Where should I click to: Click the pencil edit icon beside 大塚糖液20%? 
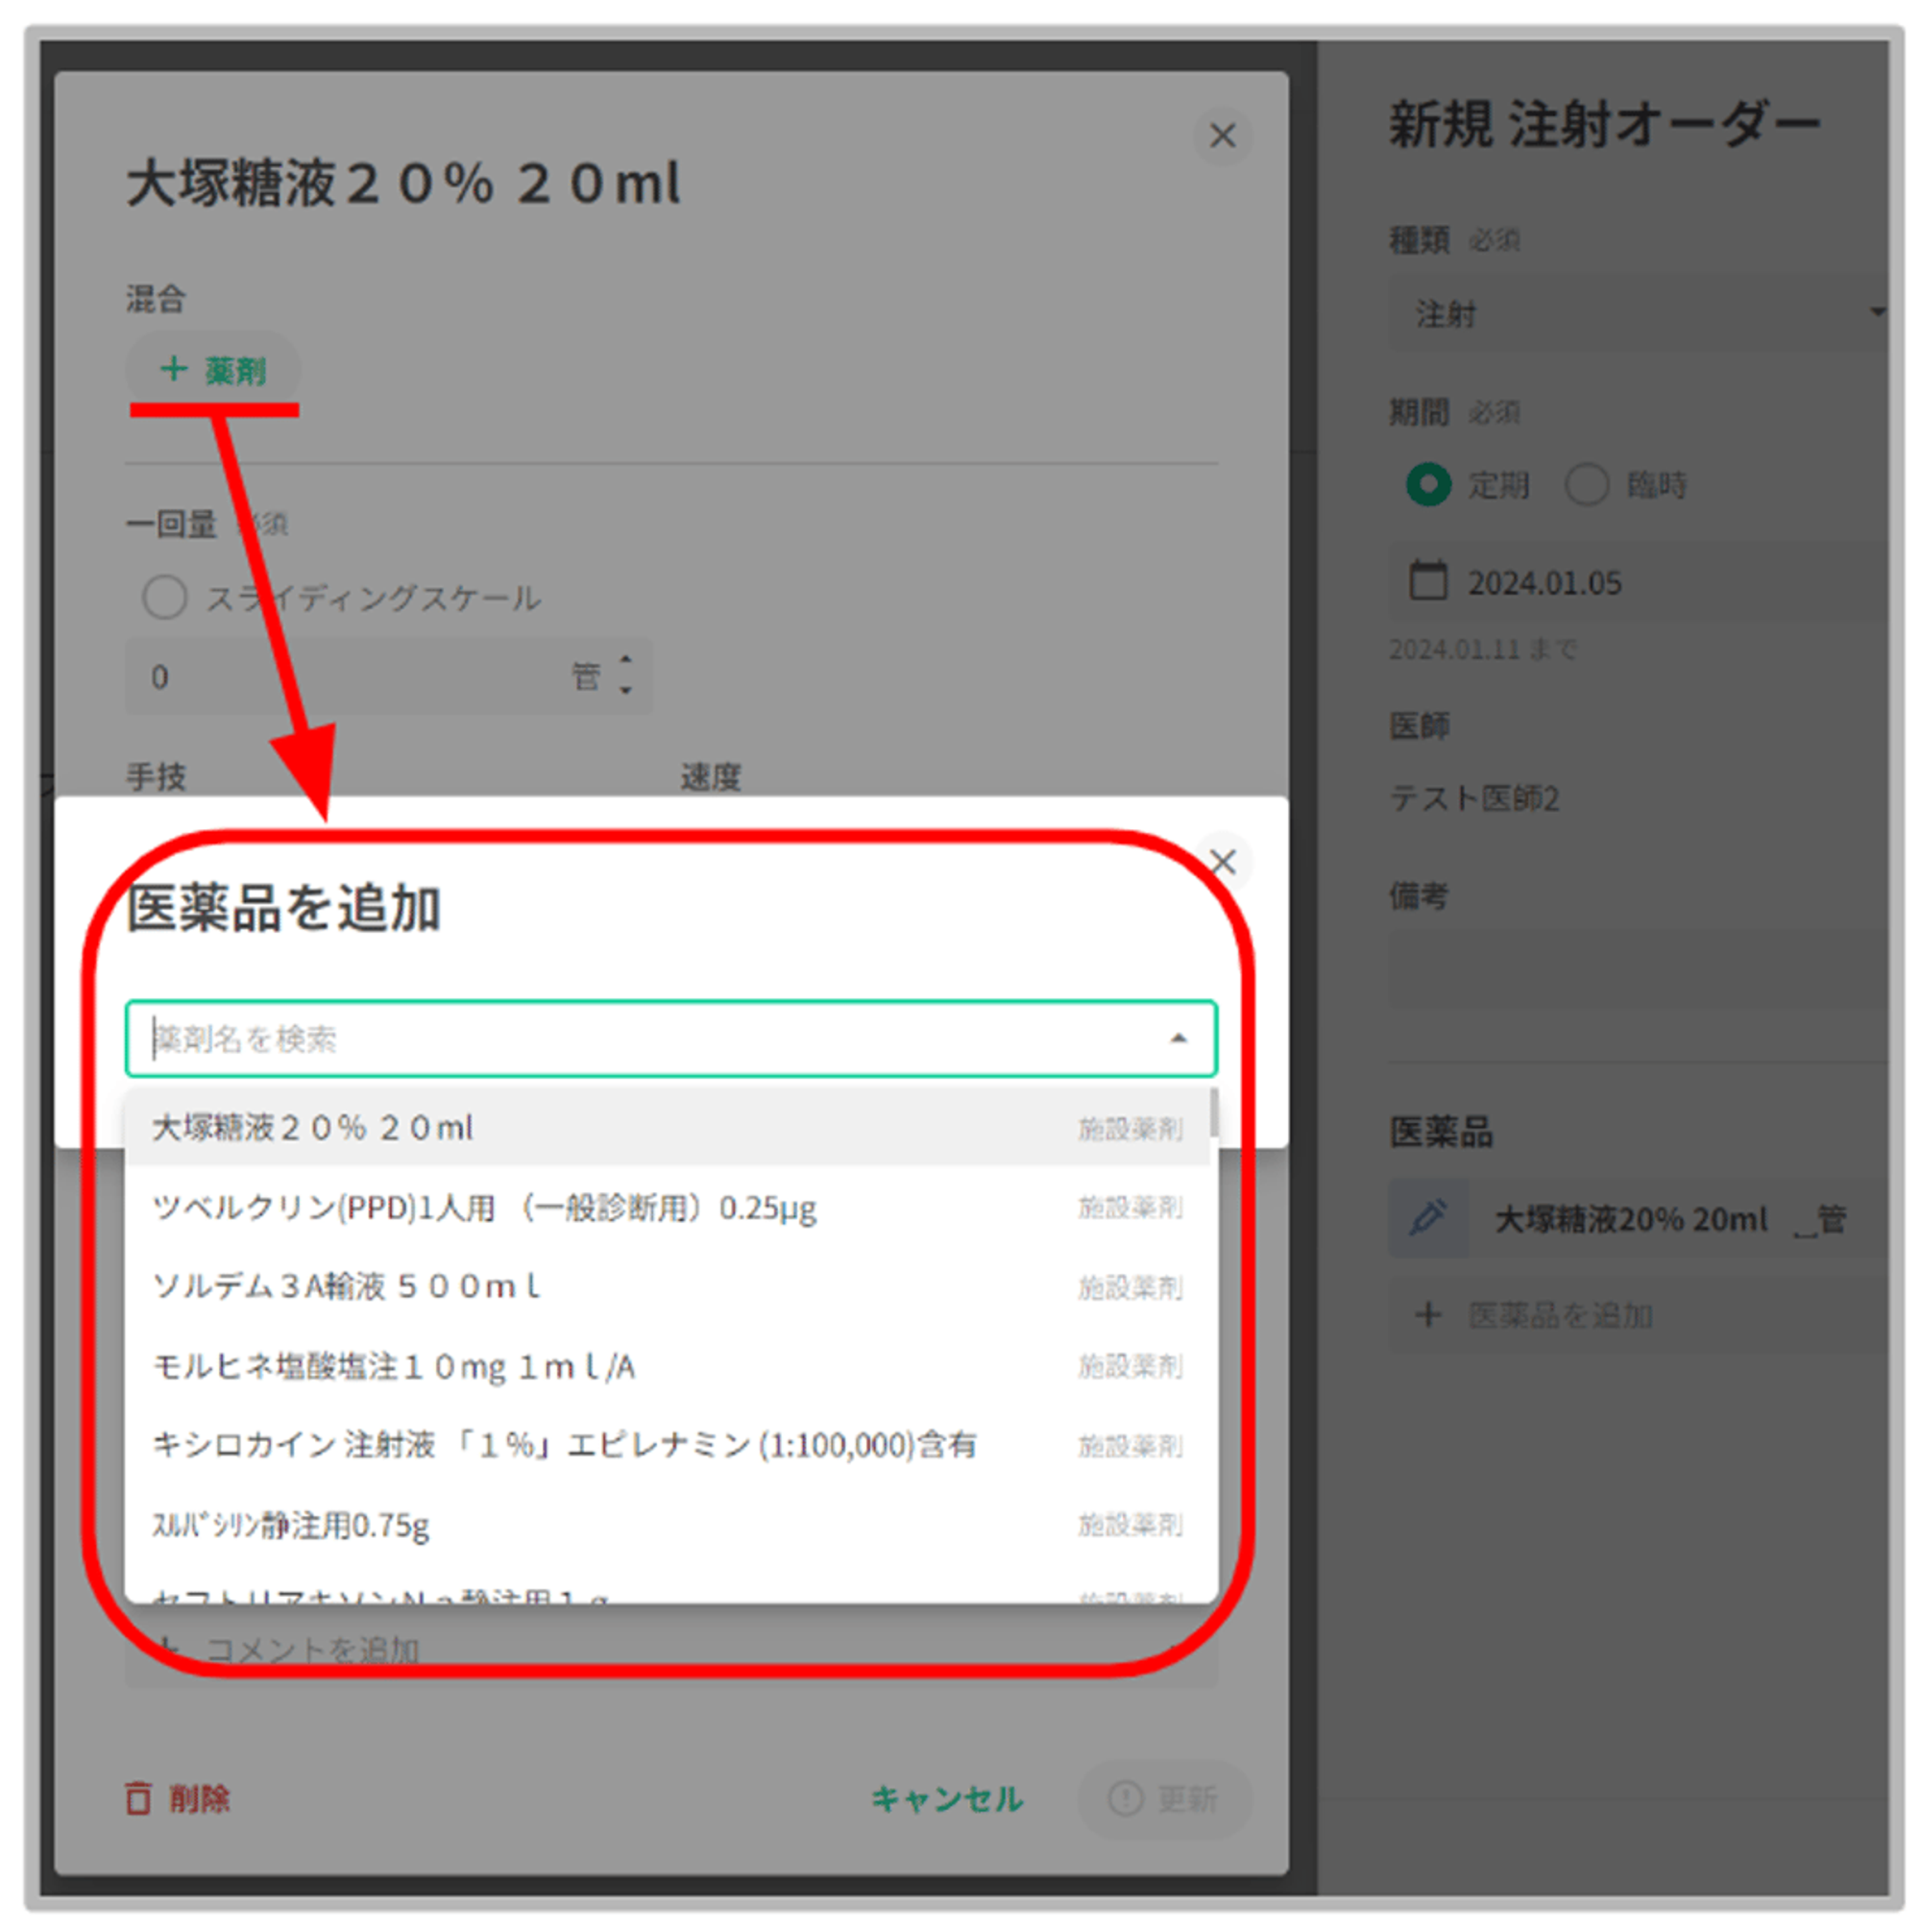click(x=1427, y=1218)
